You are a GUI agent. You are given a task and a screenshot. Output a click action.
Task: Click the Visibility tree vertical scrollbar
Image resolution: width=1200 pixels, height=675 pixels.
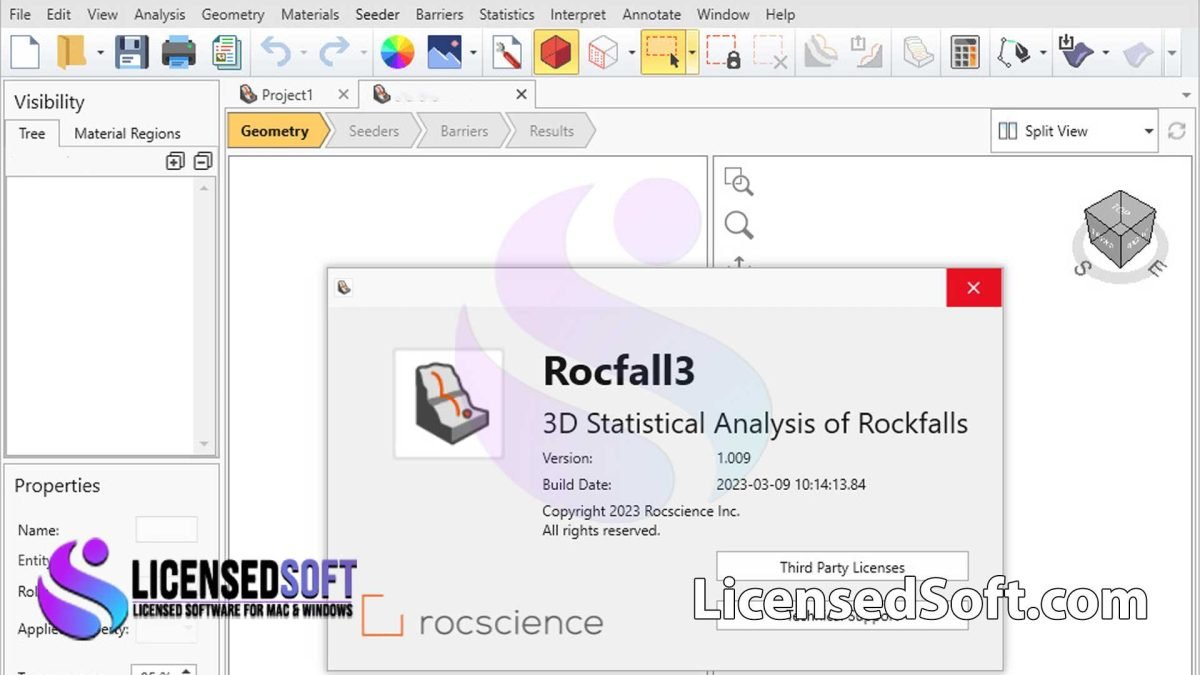pos(204,315)
